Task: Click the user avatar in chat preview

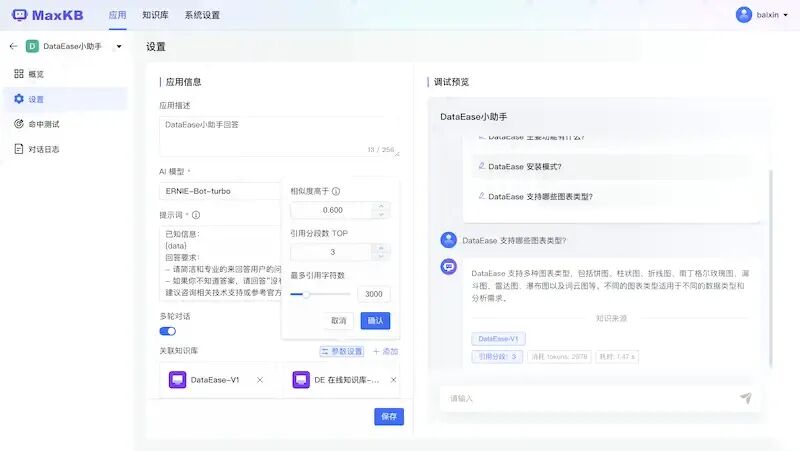Action: pyautogui.click(x=448, y=240)
